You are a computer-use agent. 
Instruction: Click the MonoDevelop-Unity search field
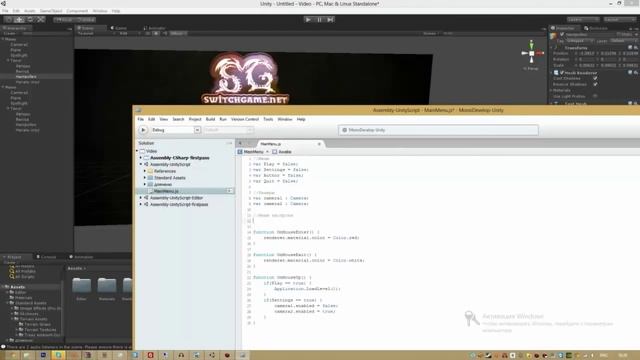tap(438, 130)
